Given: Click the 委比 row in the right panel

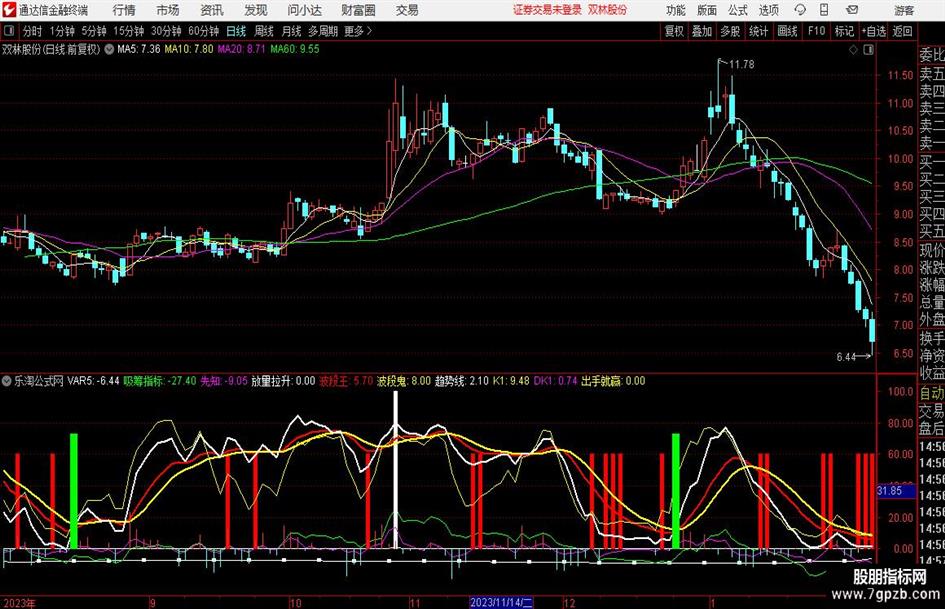Looking at the screenshot, I should point(932,55).
